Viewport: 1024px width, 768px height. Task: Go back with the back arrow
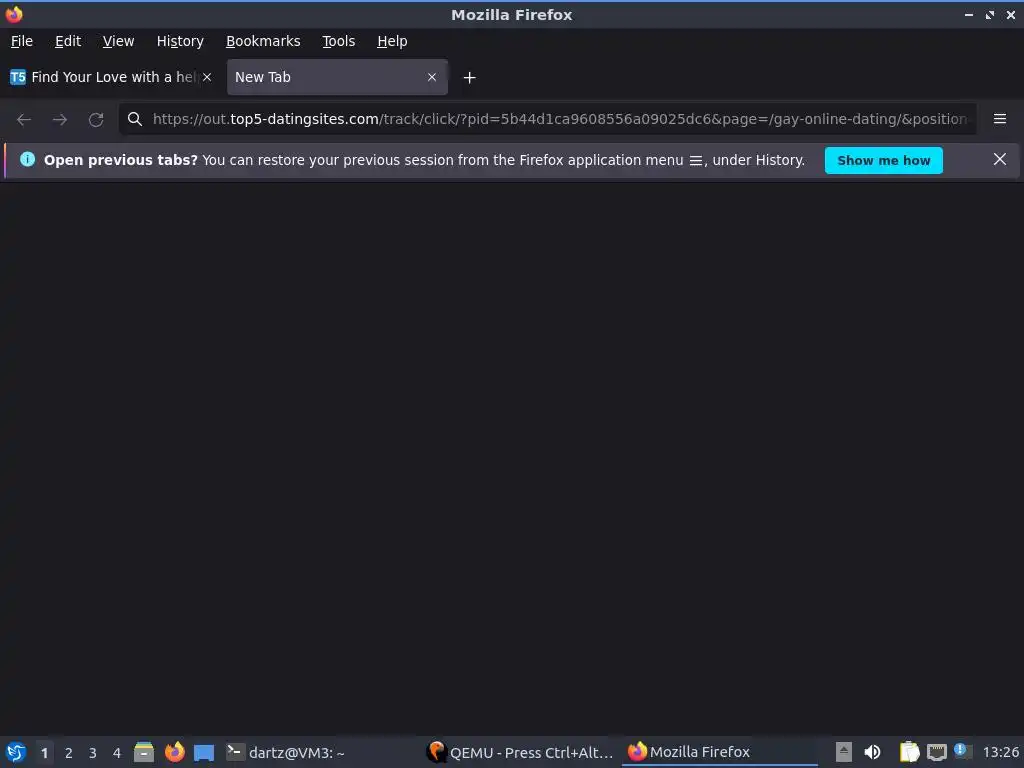click(x=24, y=120)
